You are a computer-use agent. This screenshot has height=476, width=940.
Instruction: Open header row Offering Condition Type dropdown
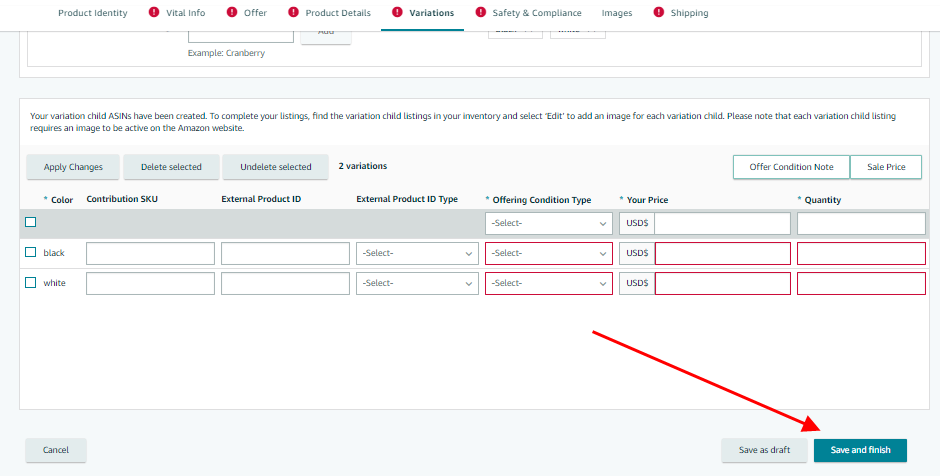click(549, 223)
